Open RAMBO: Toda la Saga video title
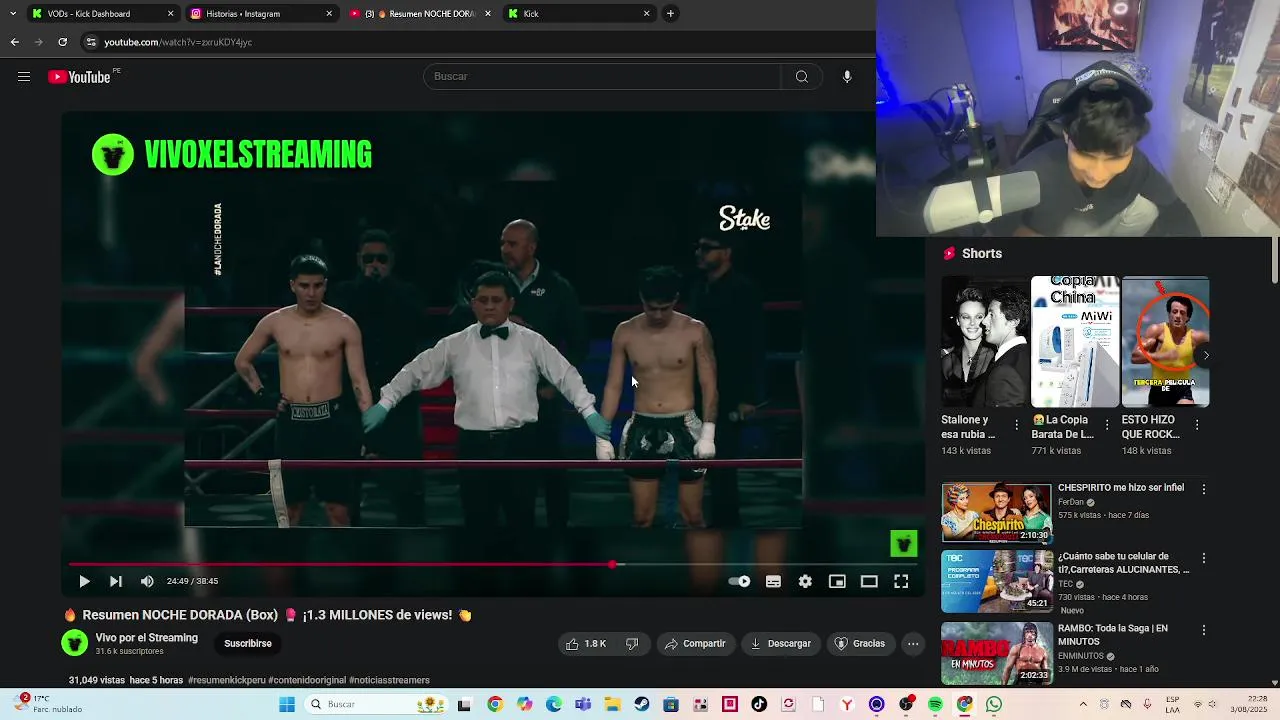The height and width of the screenshot is (720, 1280). 1113,635
